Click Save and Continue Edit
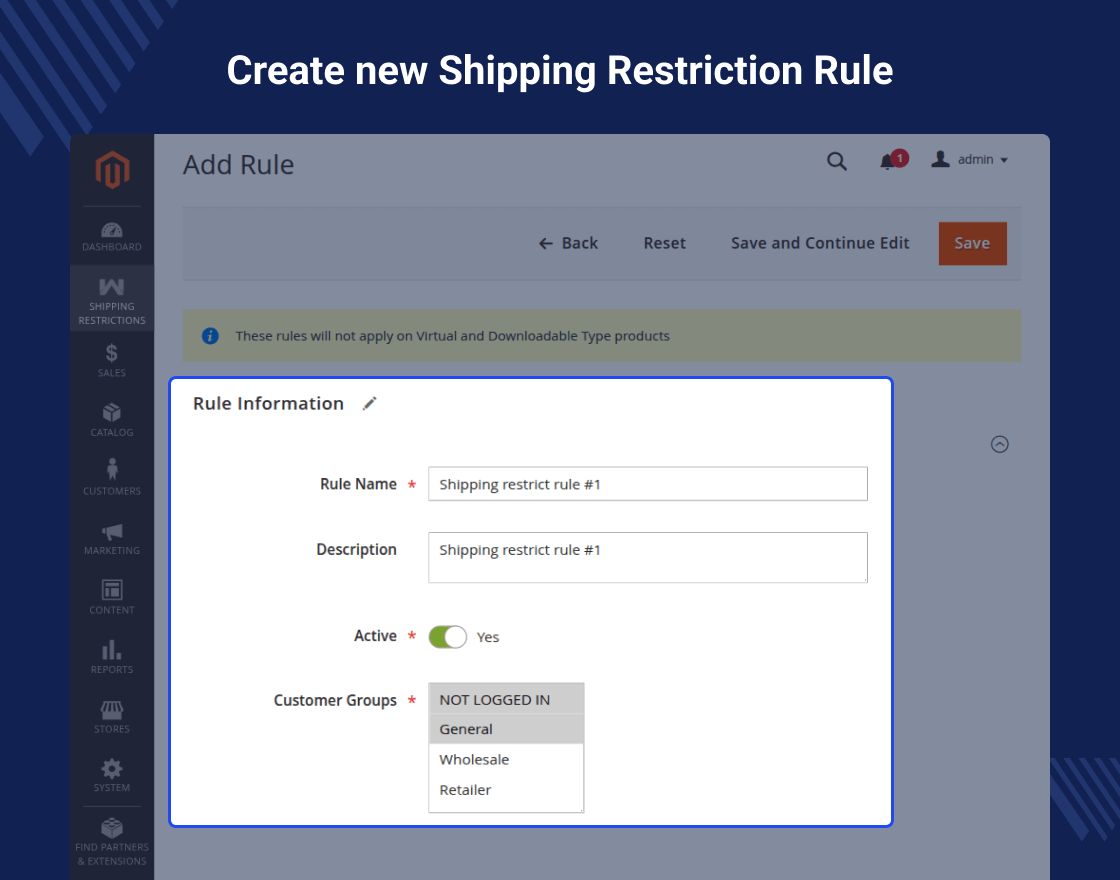The height and width of the screenshot is (880, 1120). tap(820, 243)
